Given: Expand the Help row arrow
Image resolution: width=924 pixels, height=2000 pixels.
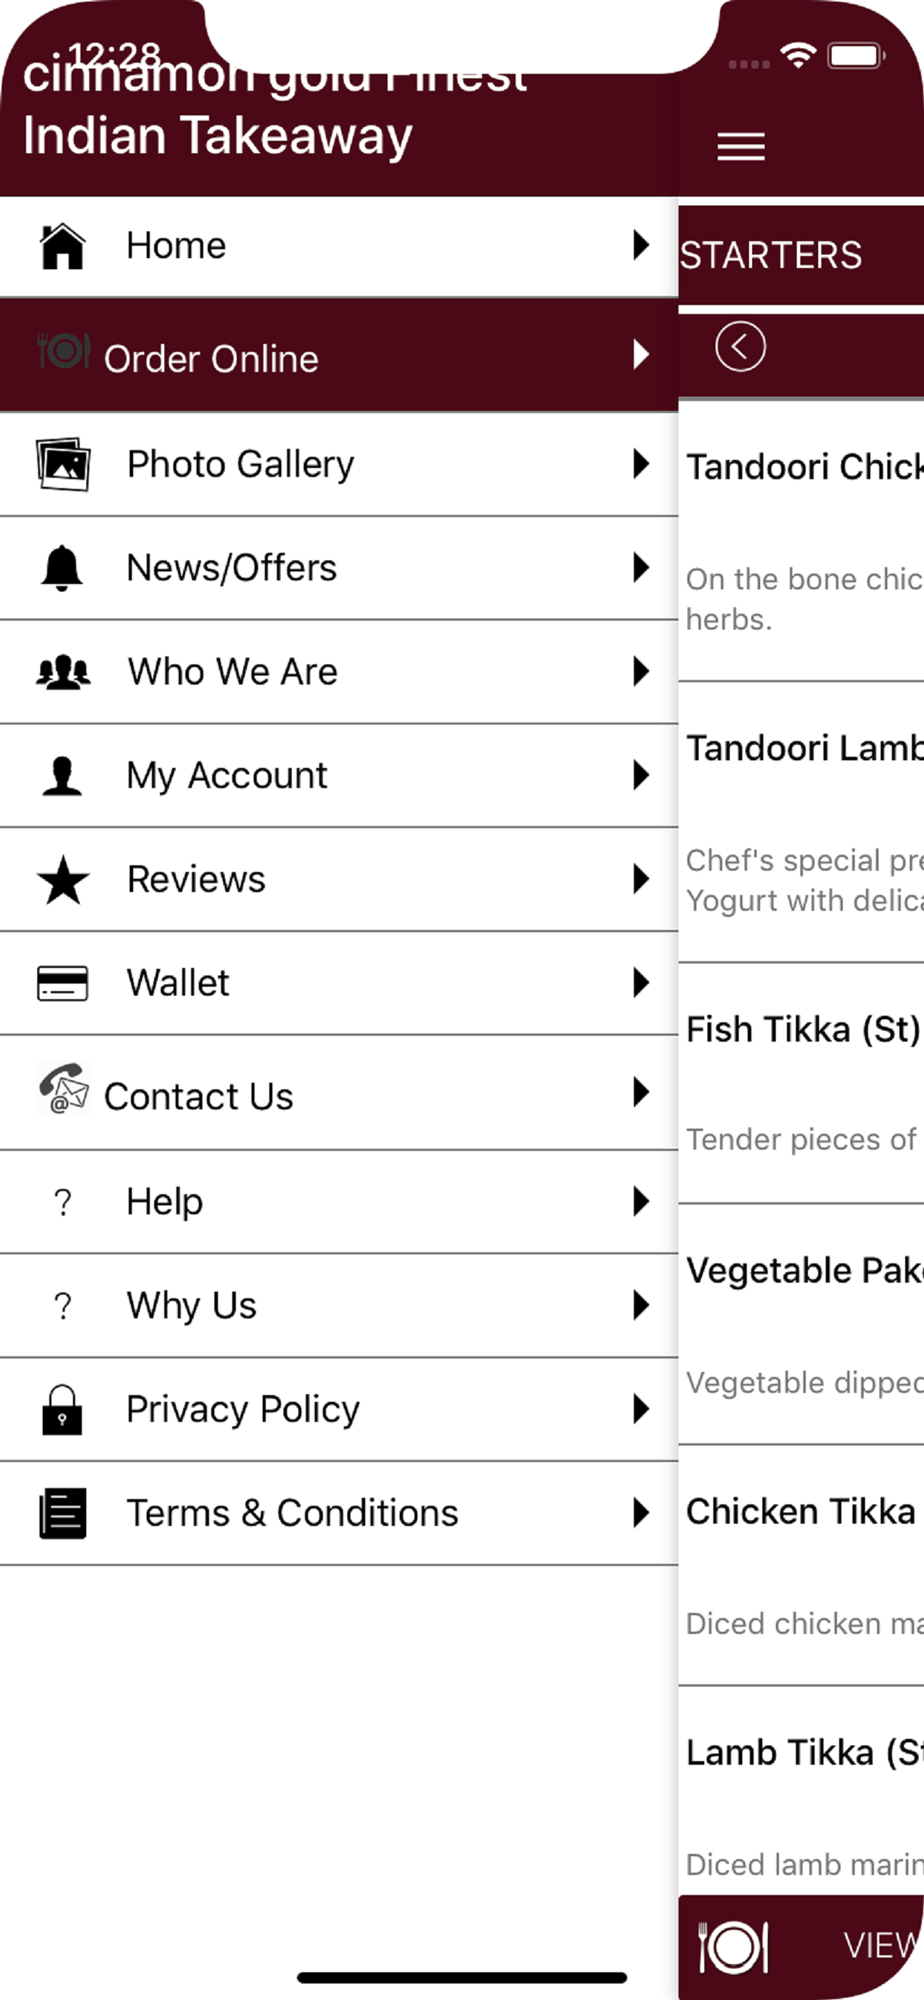Looking at the screenshot, I should 641,1201.
